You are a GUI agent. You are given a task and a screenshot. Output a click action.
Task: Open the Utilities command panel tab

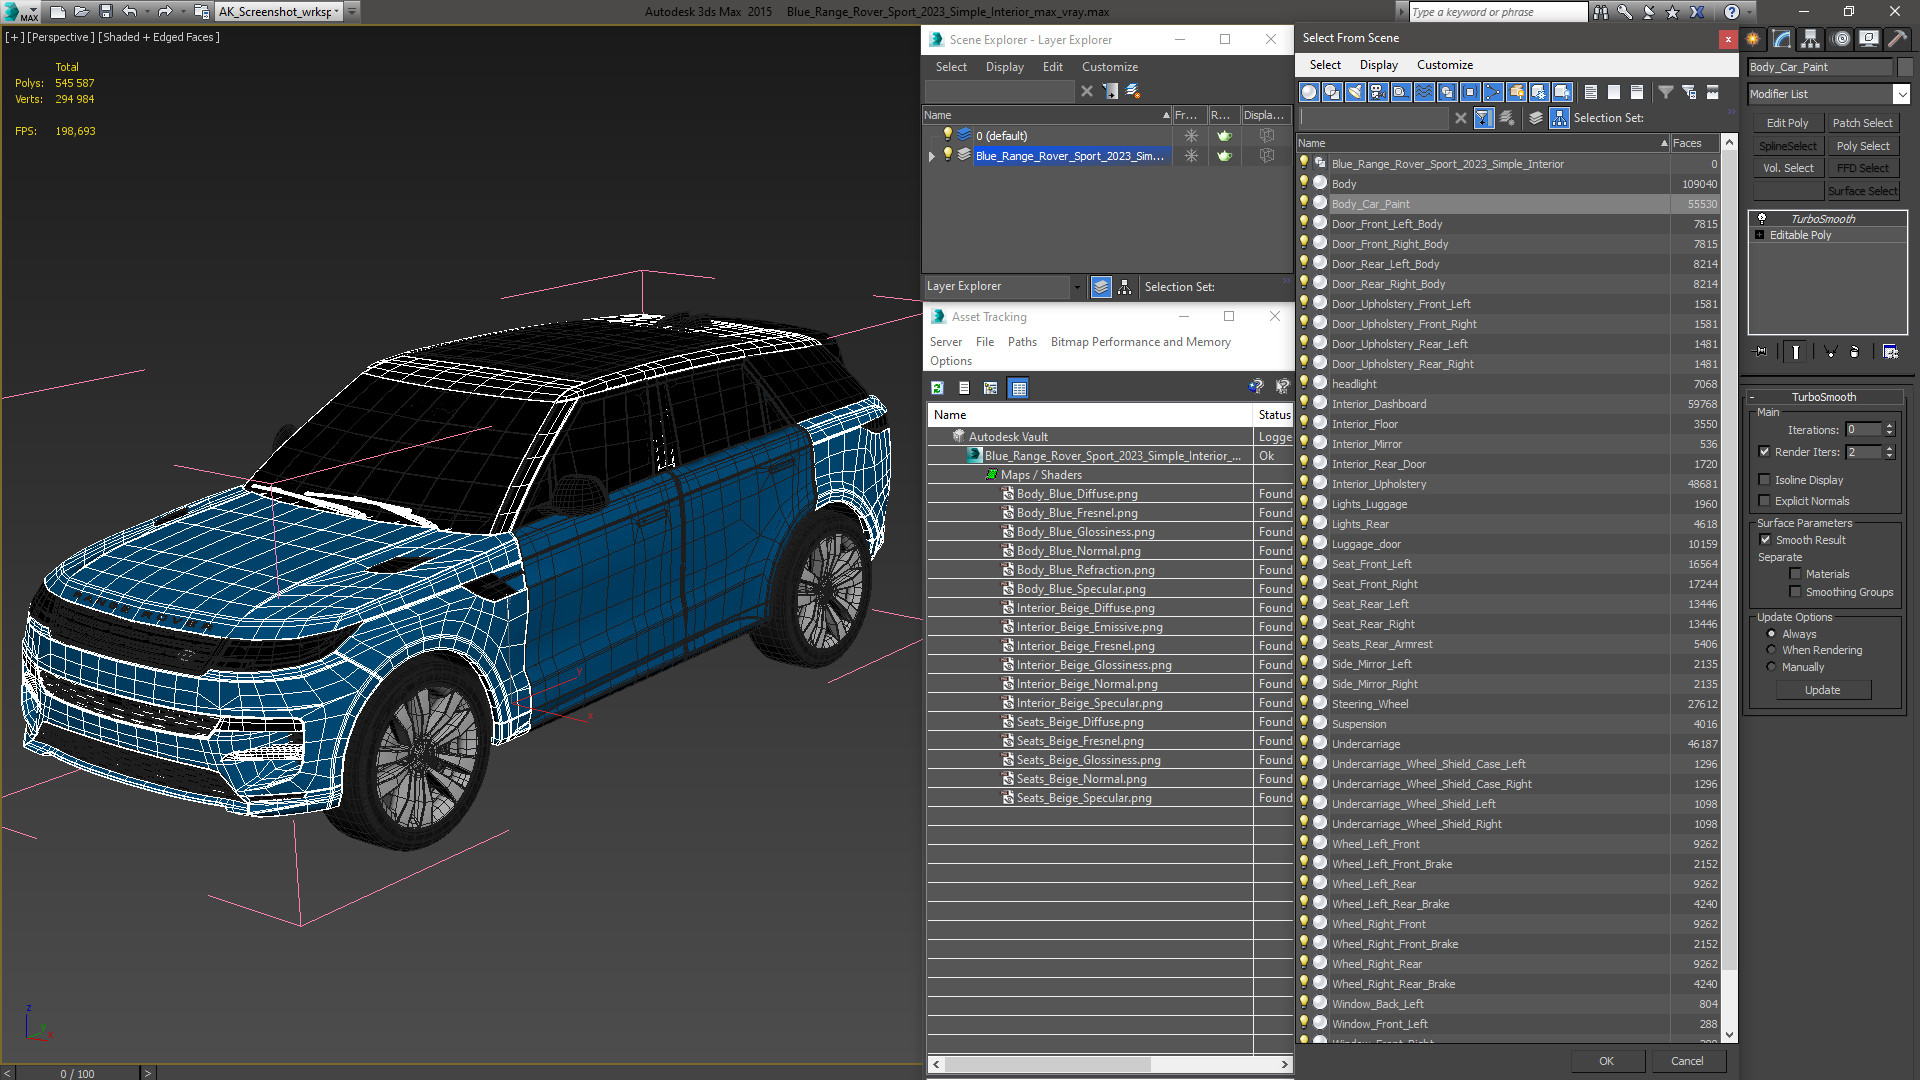coord(1897,39)
